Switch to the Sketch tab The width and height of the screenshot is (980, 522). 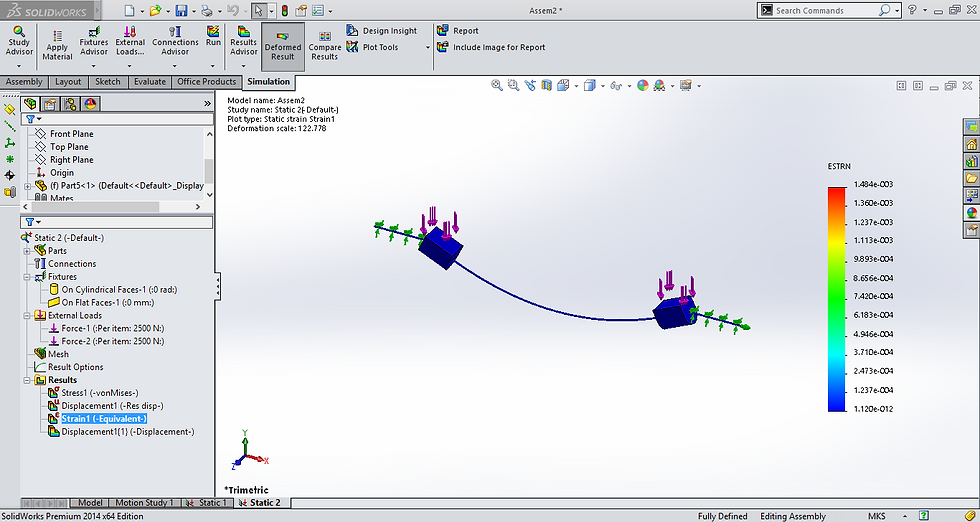108,82
